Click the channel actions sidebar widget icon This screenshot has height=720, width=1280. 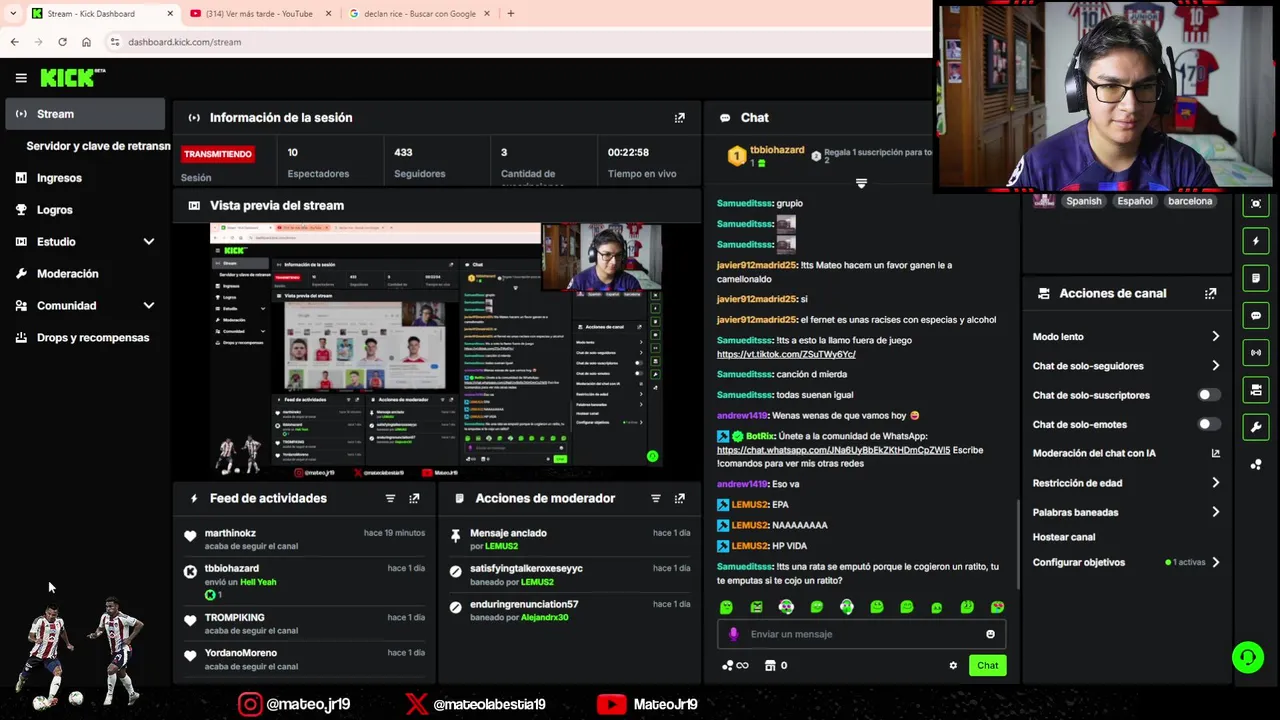pos(1256,390)
